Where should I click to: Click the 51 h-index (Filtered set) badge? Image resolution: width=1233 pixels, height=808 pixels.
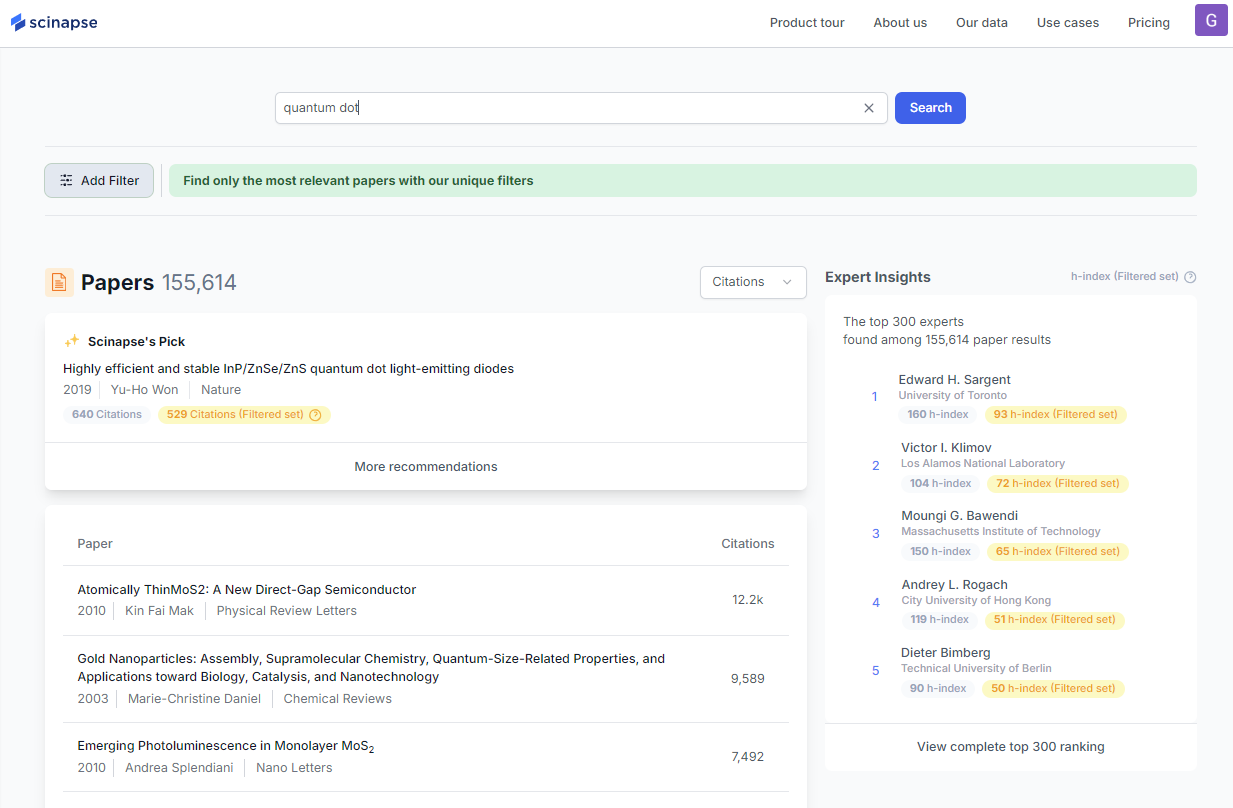point(1055,619)
